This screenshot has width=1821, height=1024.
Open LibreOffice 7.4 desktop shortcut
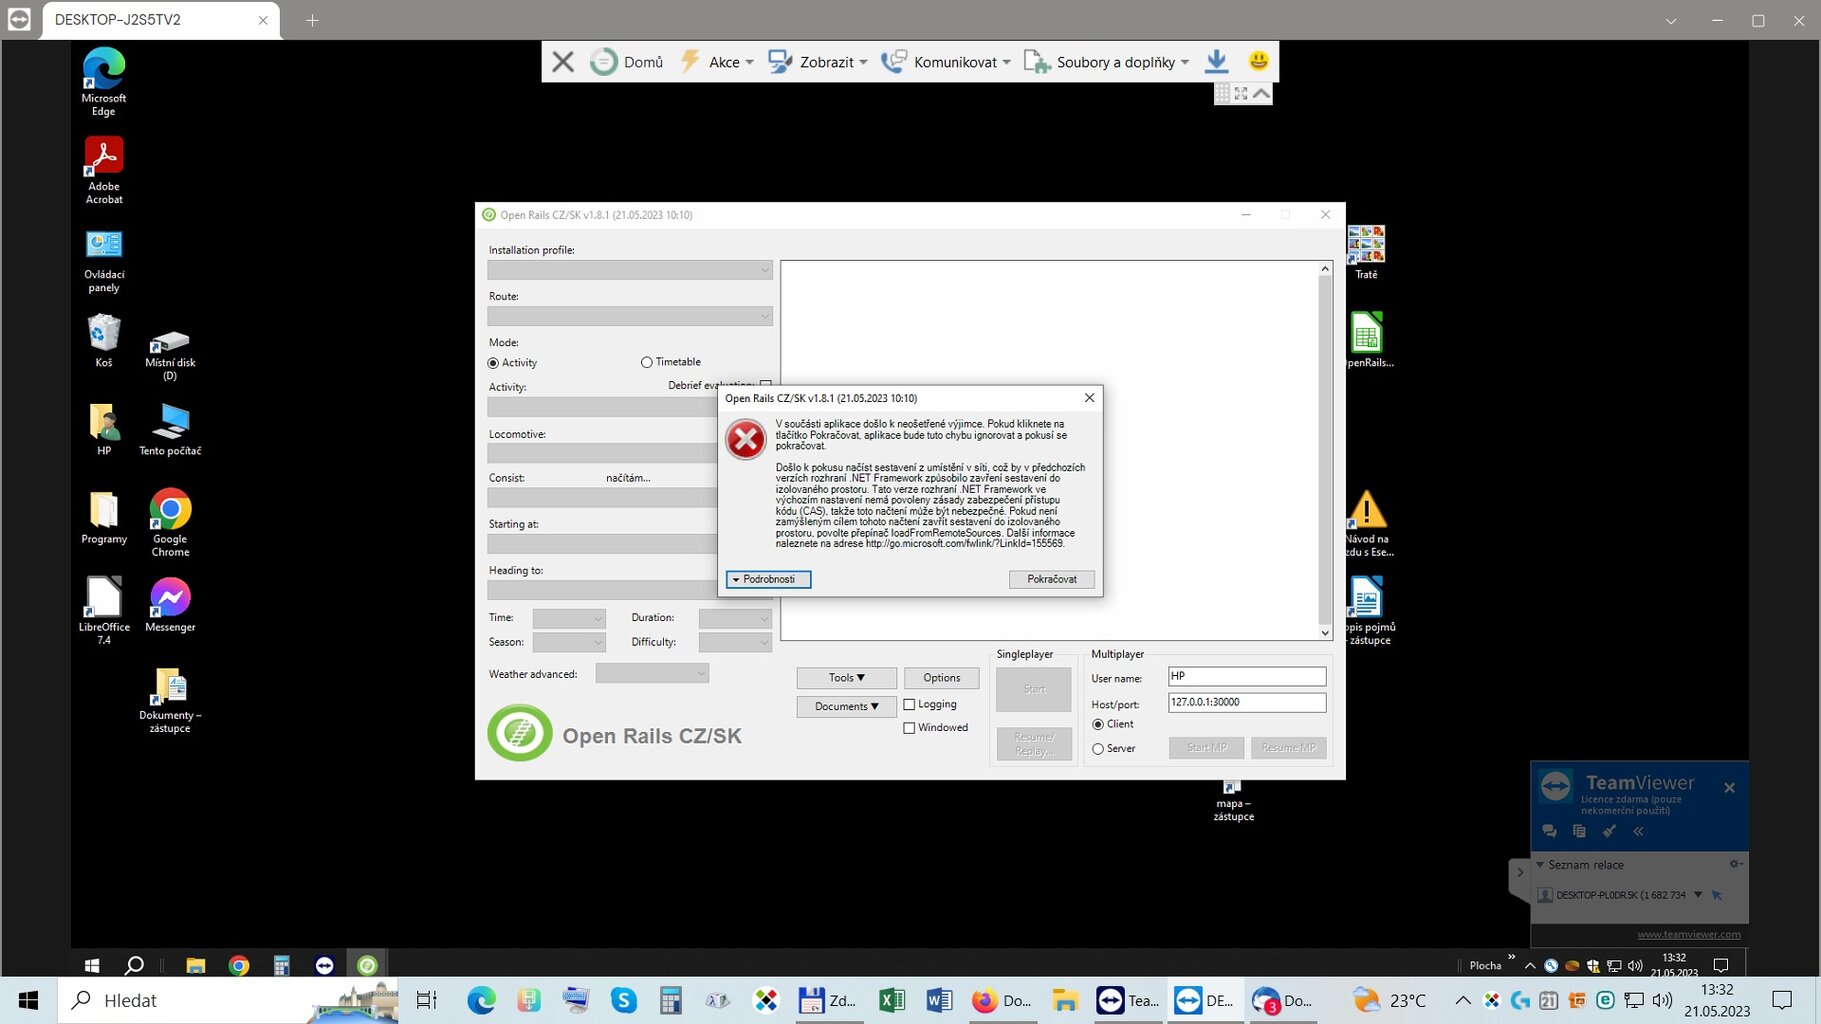[x=104, y=599]
